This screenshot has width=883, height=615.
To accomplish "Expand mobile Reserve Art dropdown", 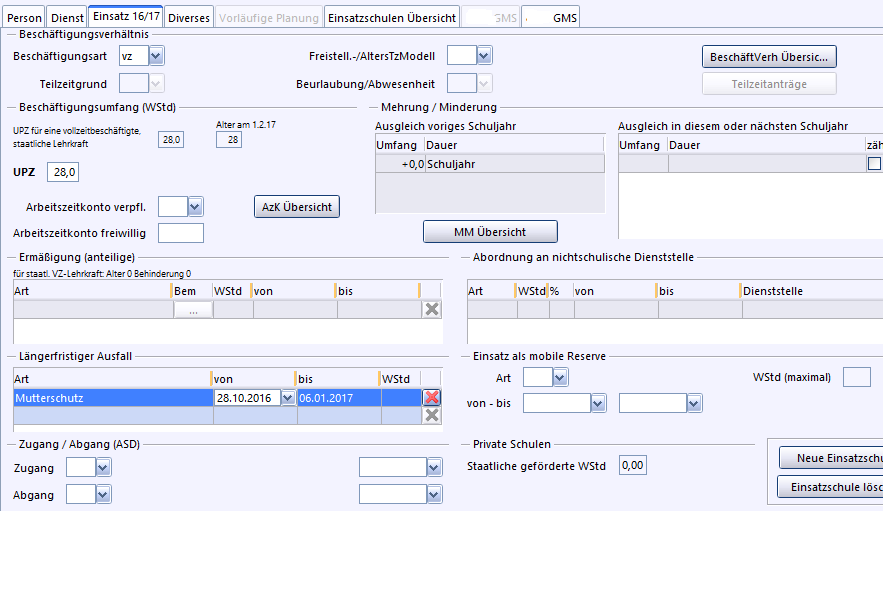I will tap(560, 377).
